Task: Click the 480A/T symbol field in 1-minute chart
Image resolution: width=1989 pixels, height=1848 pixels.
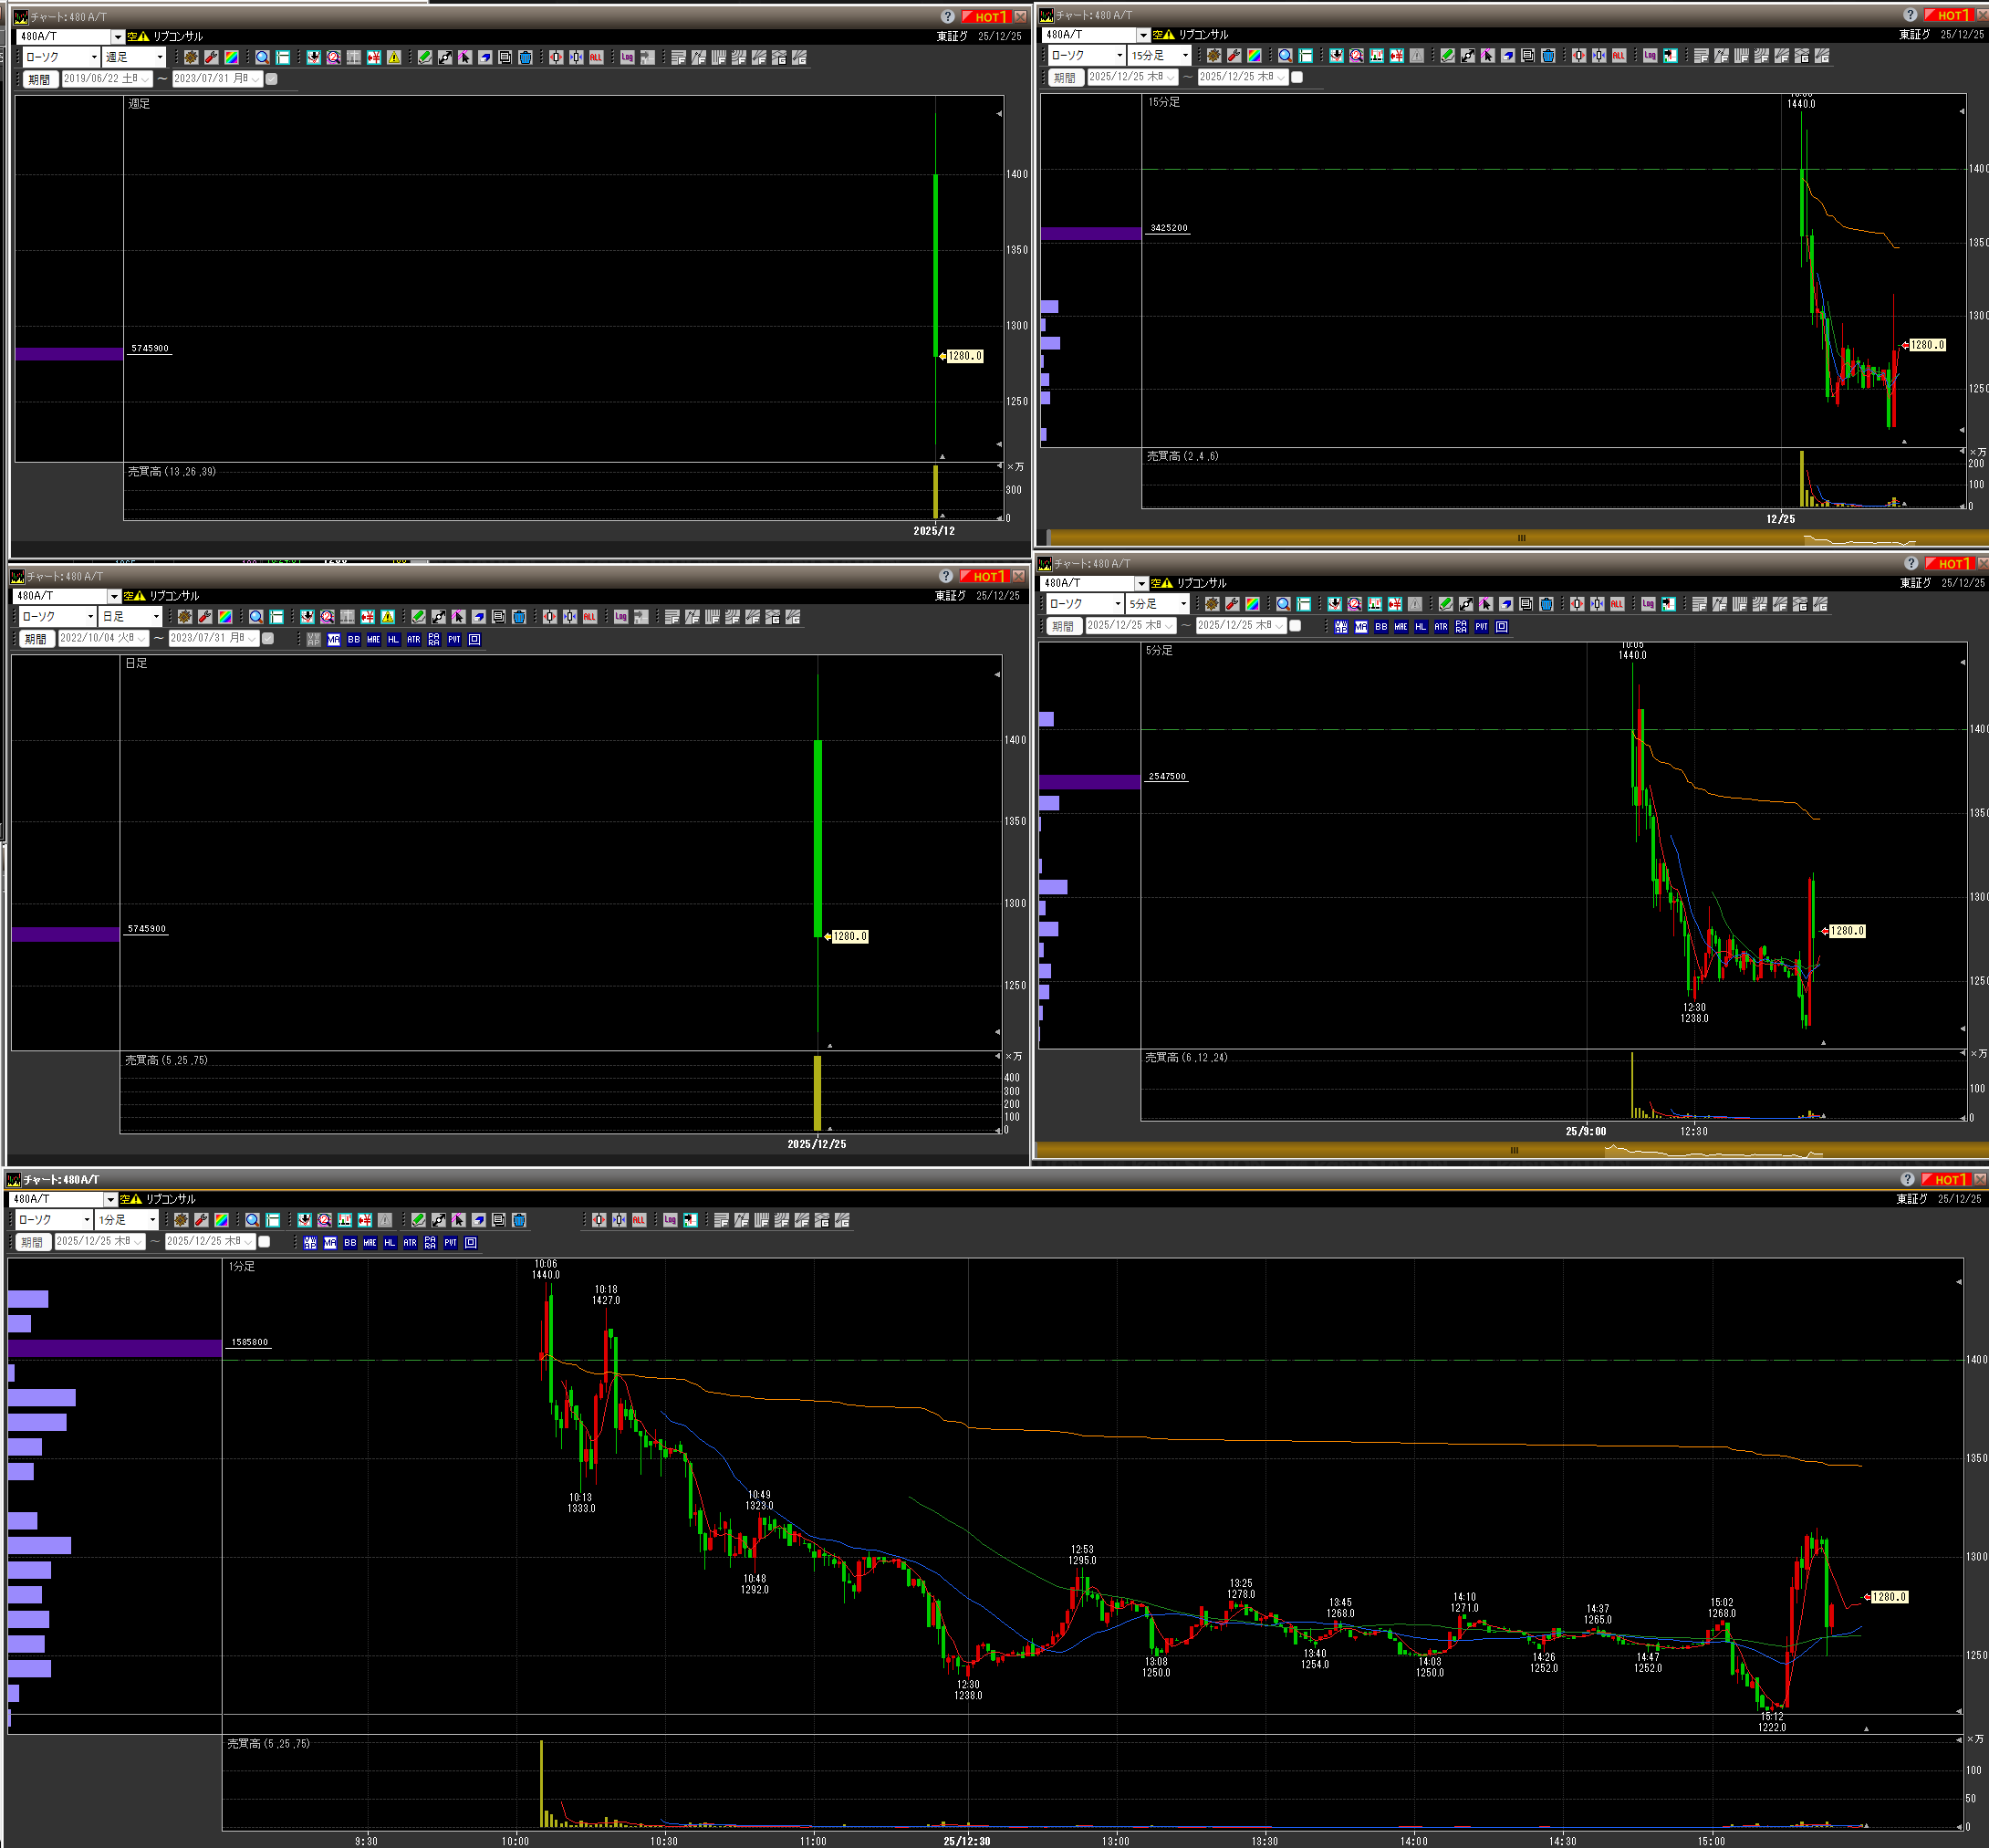Action: click(57, 1199)
